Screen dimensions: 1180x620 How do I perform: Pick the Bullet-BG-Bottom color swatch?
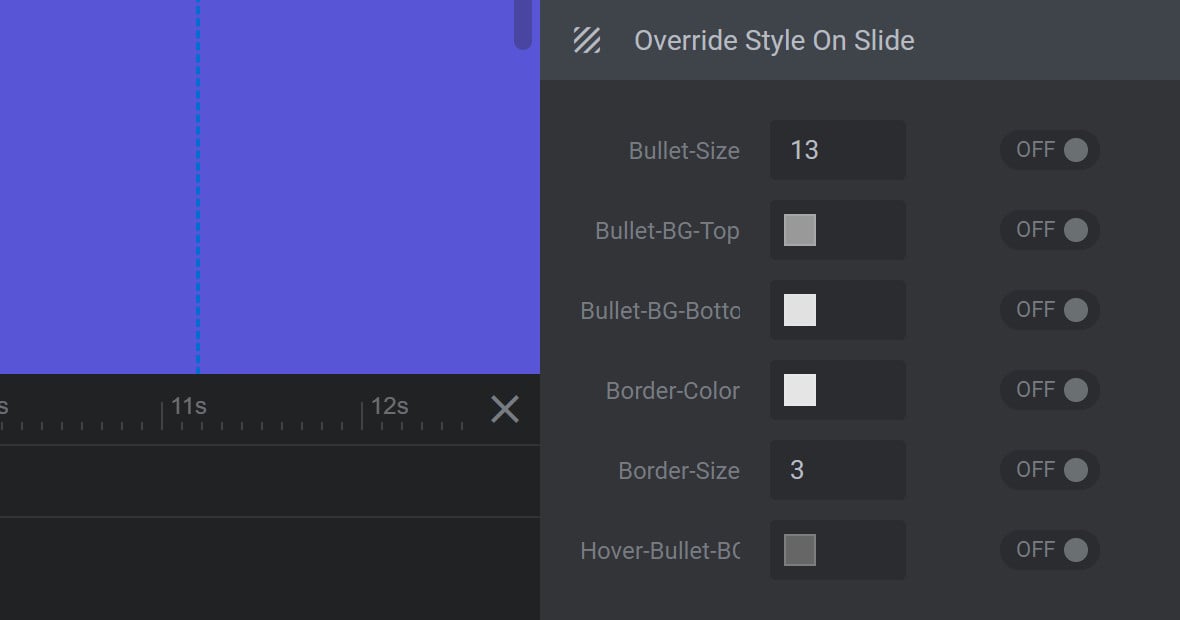coord(800,310)
